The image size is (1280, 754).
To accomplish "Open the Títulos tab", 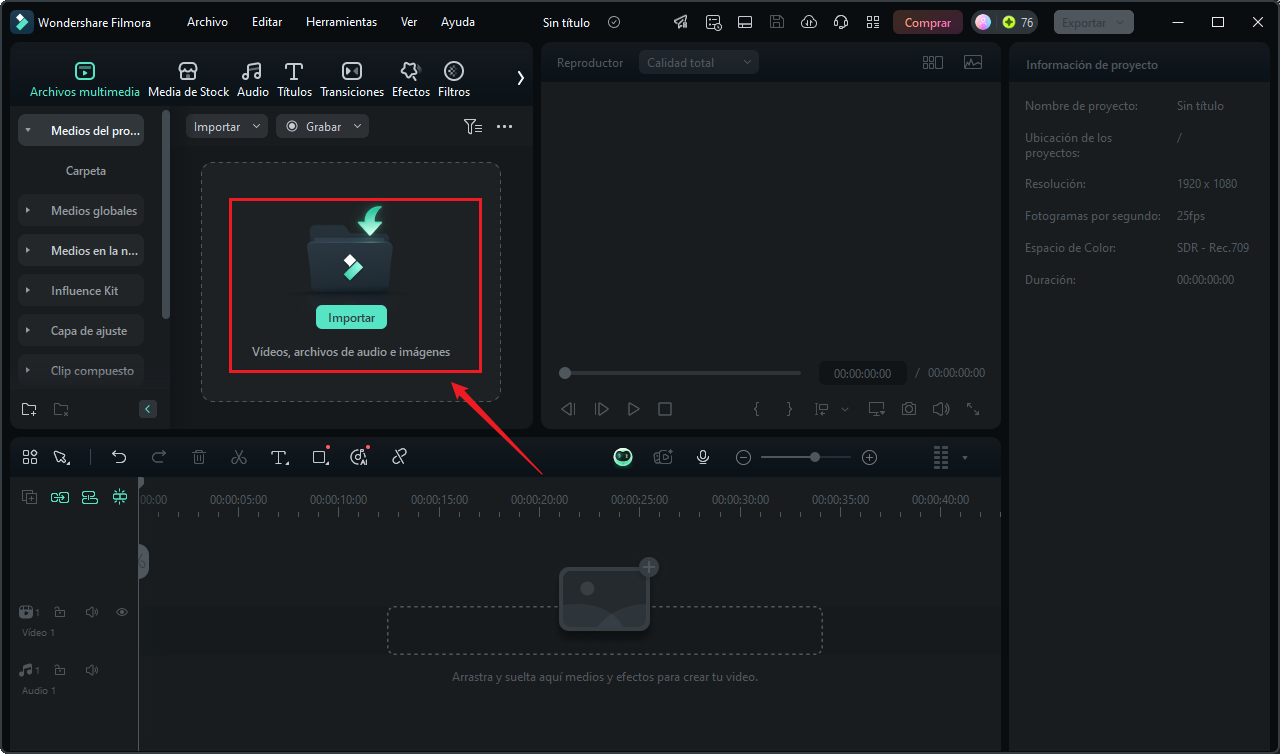I will point(294,79).
